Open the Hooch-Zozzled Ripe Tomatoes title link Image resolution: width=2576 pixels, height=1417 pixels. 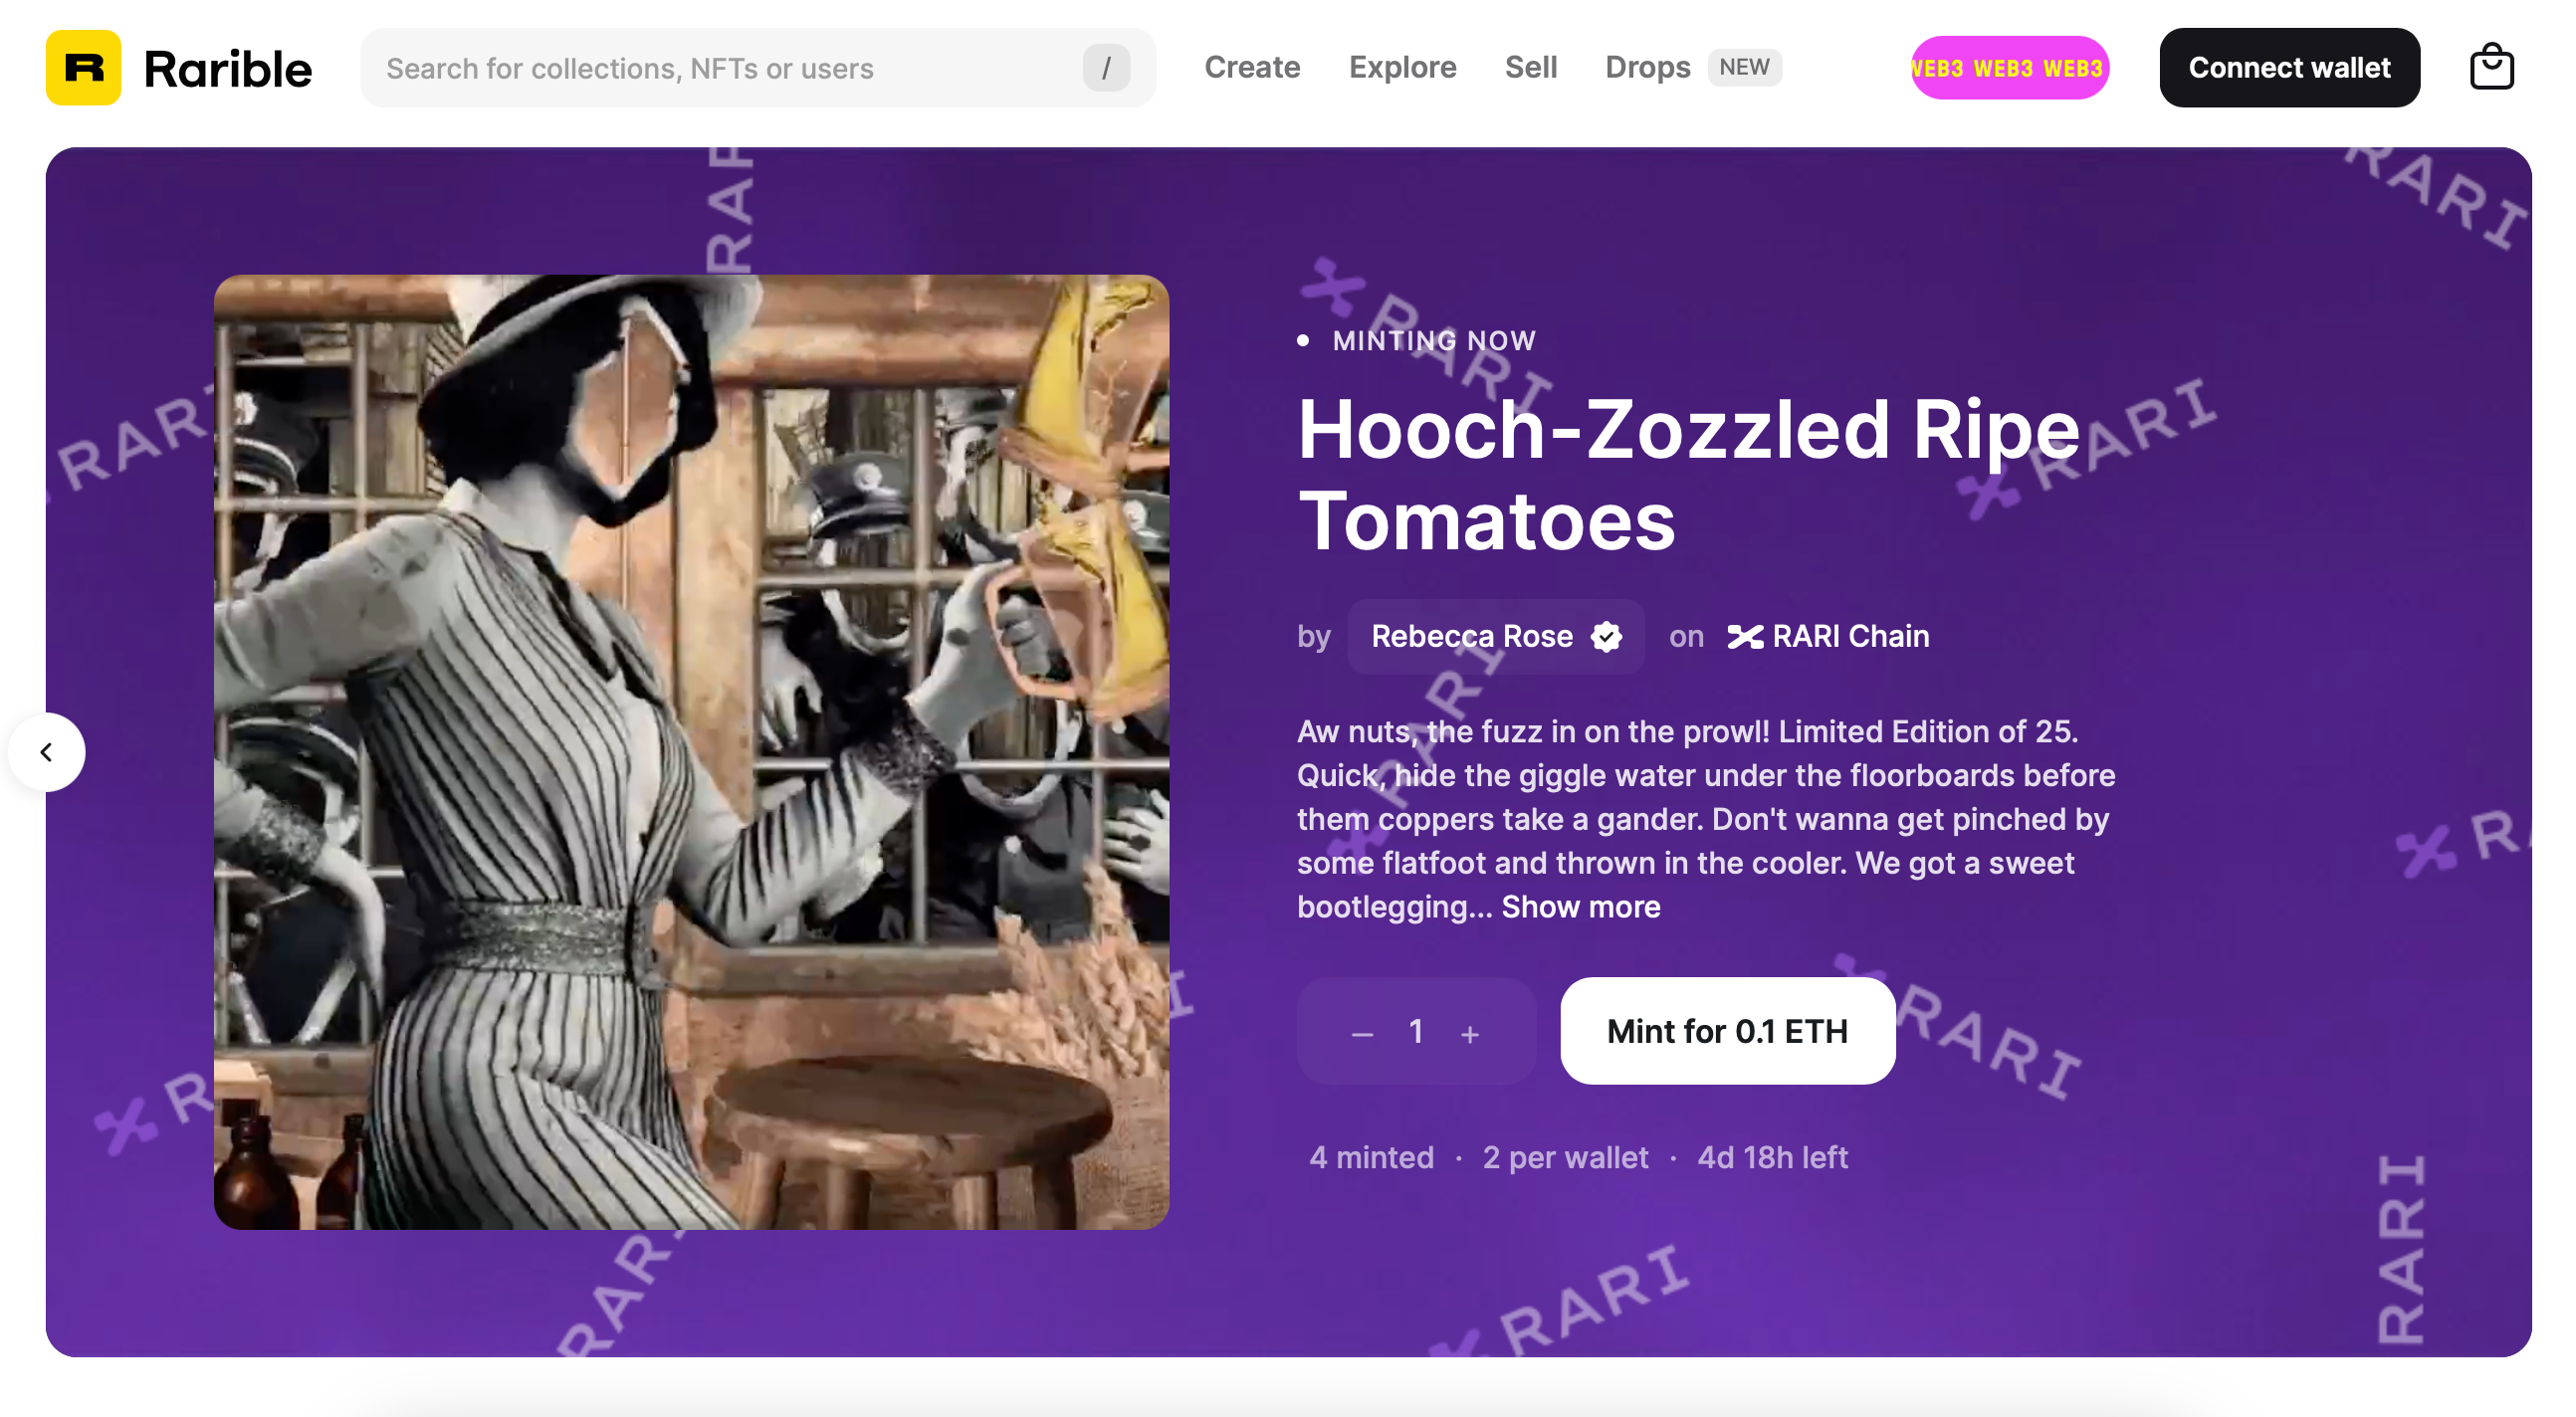[1688, 475]
